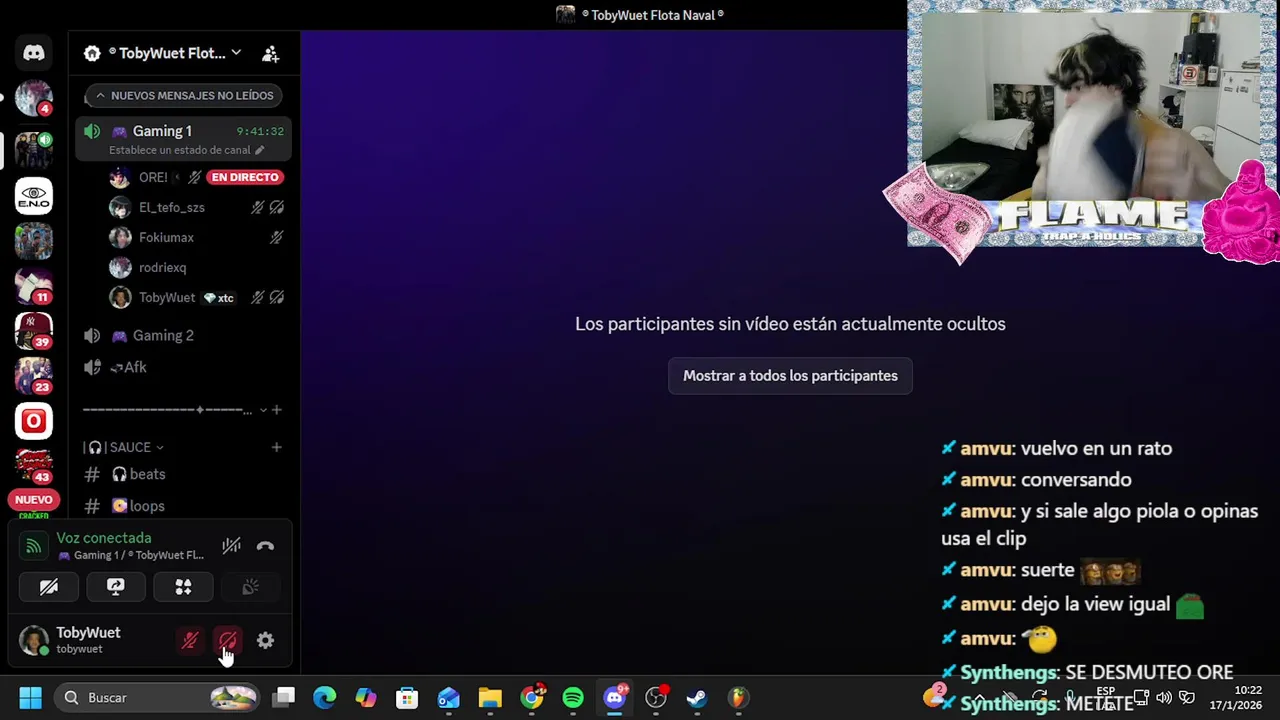
Task: Toggle microphone mute in user panel
Action: [x=190, y=641]
